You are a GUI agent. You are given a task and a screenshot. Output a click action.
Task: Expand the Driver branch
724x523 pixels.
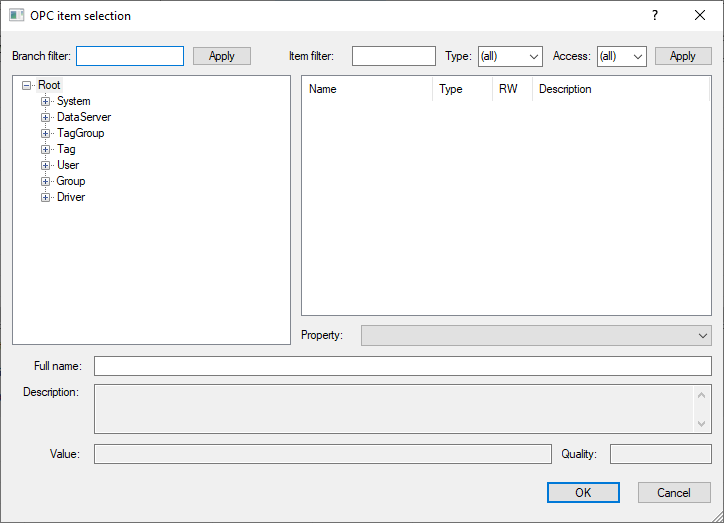(45, 197)
